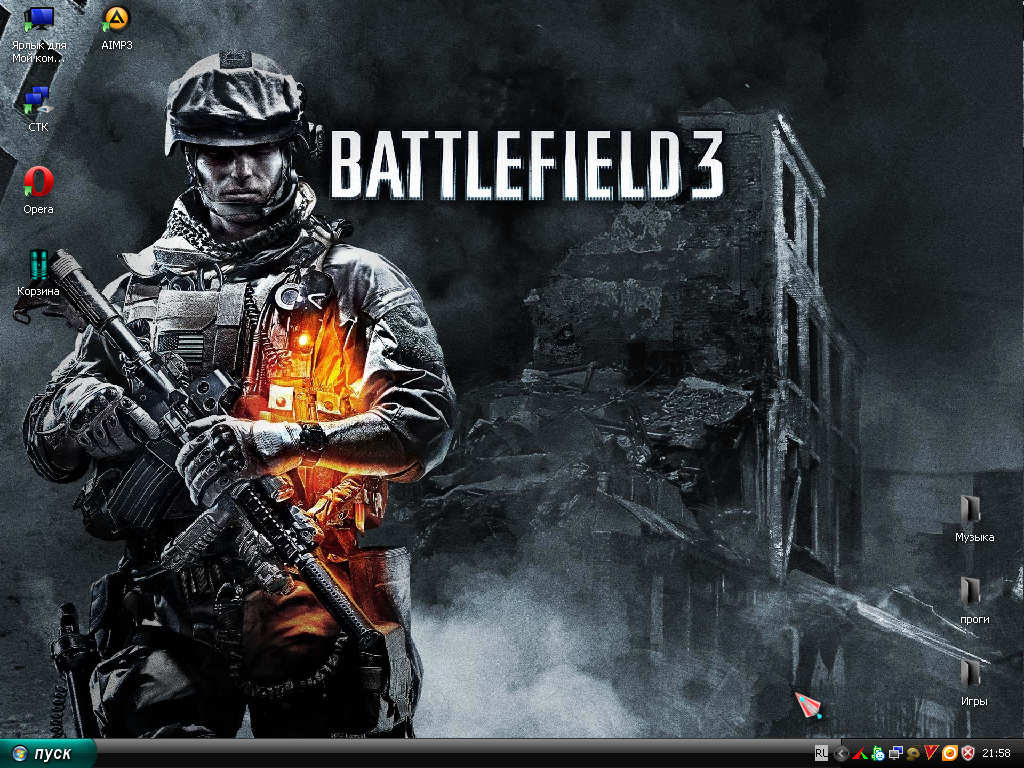Open the security shield alert icon
1024x768 pixels.
coord(967,753)
